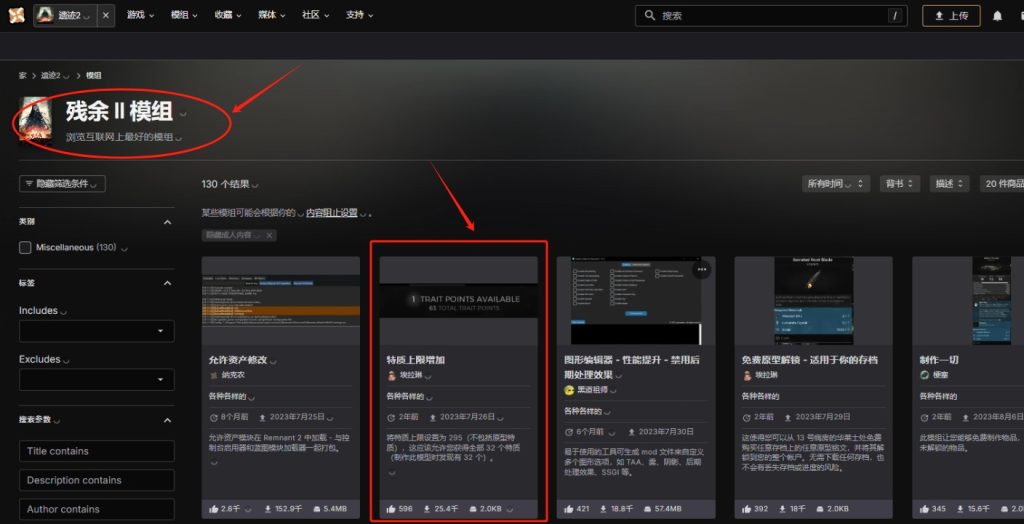This screenshot has width=1024, height=524.
Task: Click into the 搜索 search field
Action: point(771,16)
